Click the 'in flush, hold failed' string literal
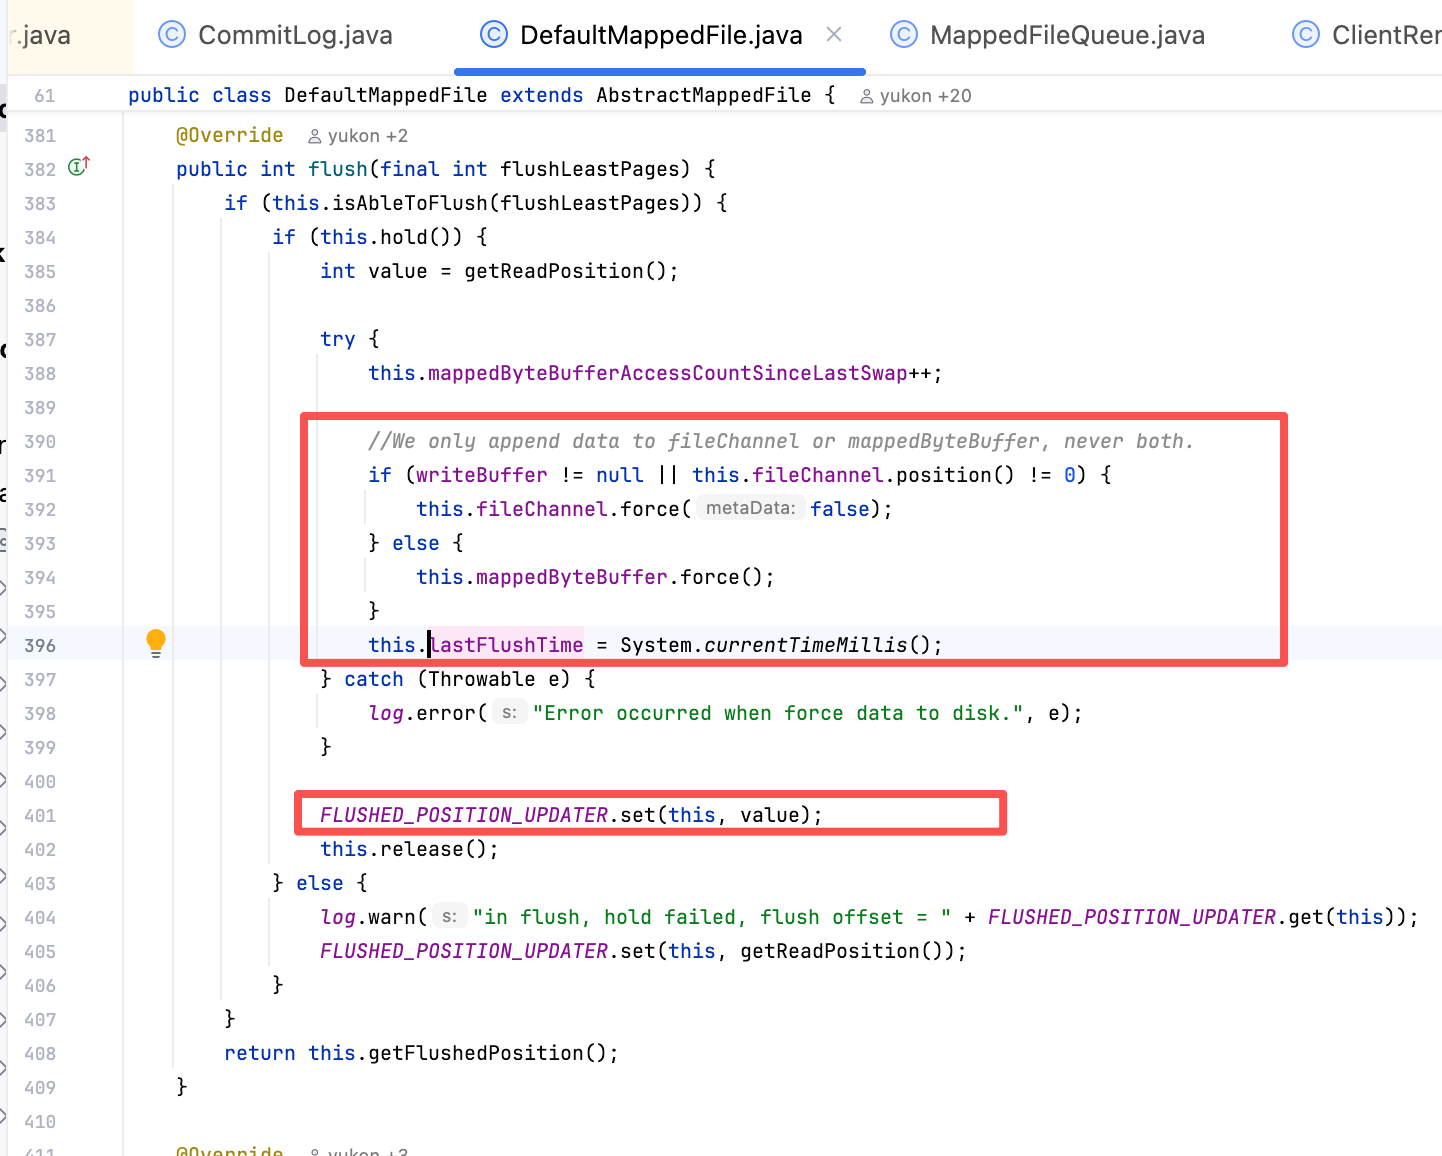Screen dimensions: 1442x1156 [712, 917]
